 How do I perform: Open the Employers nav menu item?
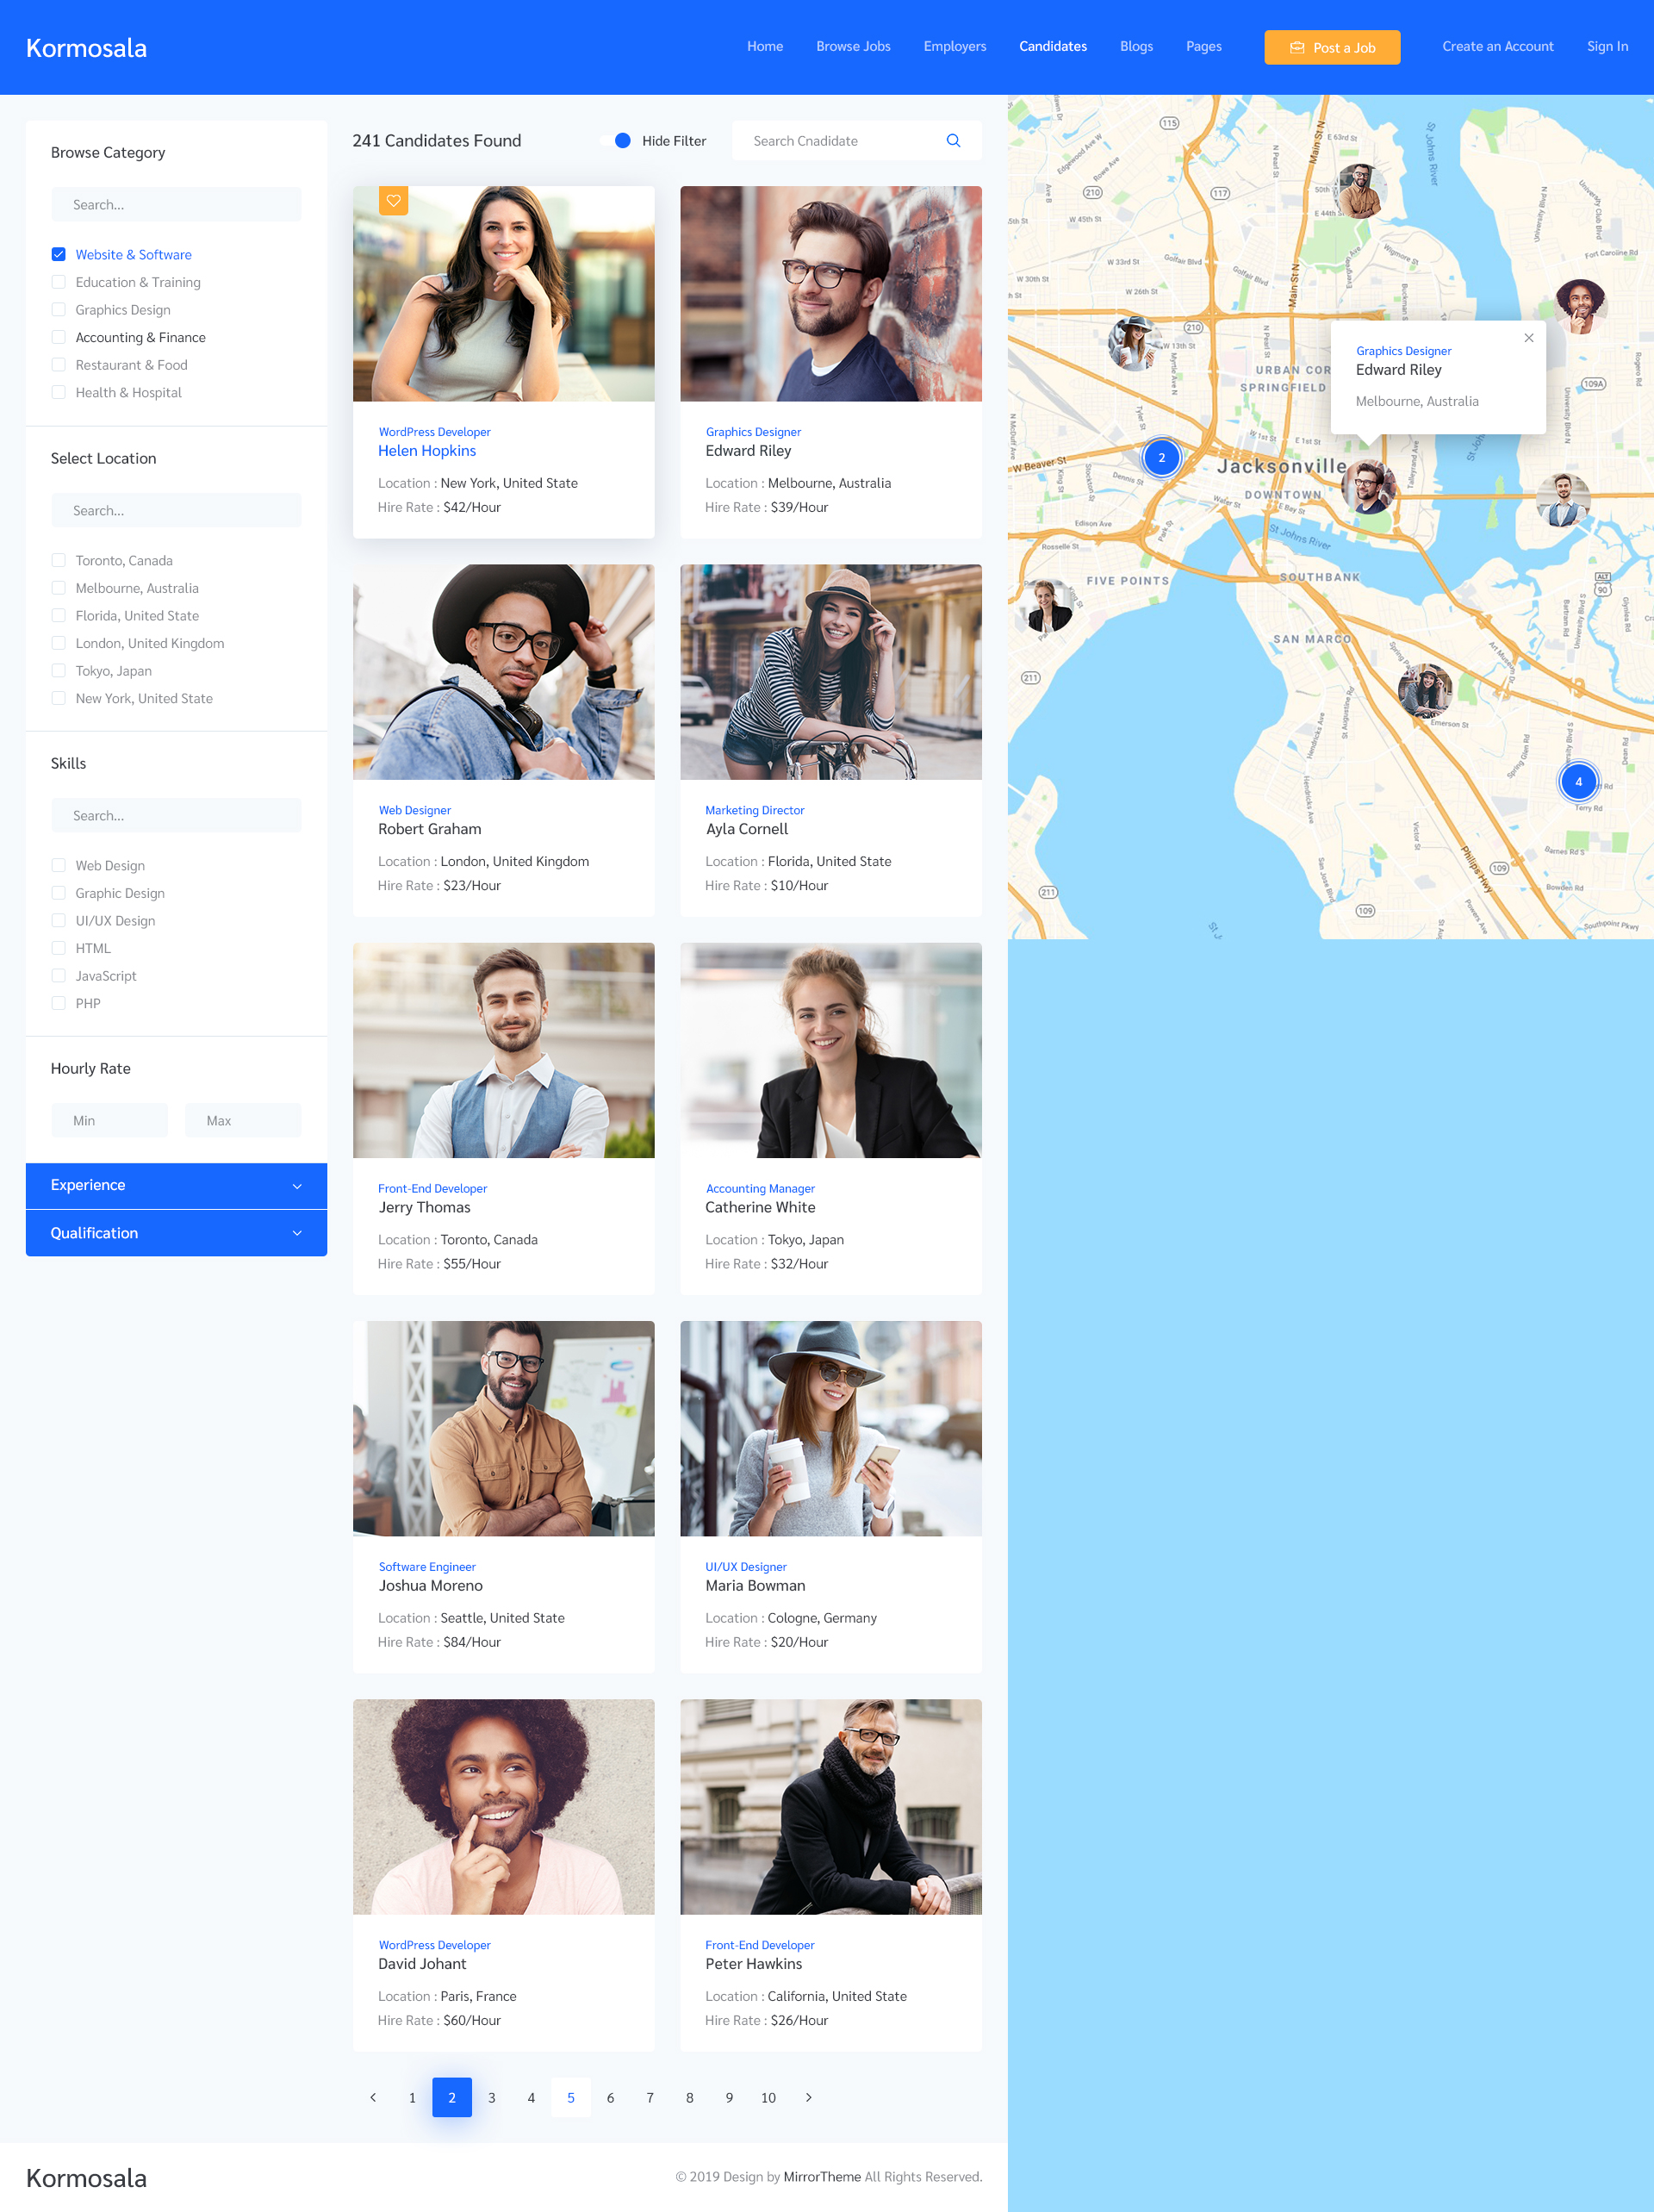(954, 47)
